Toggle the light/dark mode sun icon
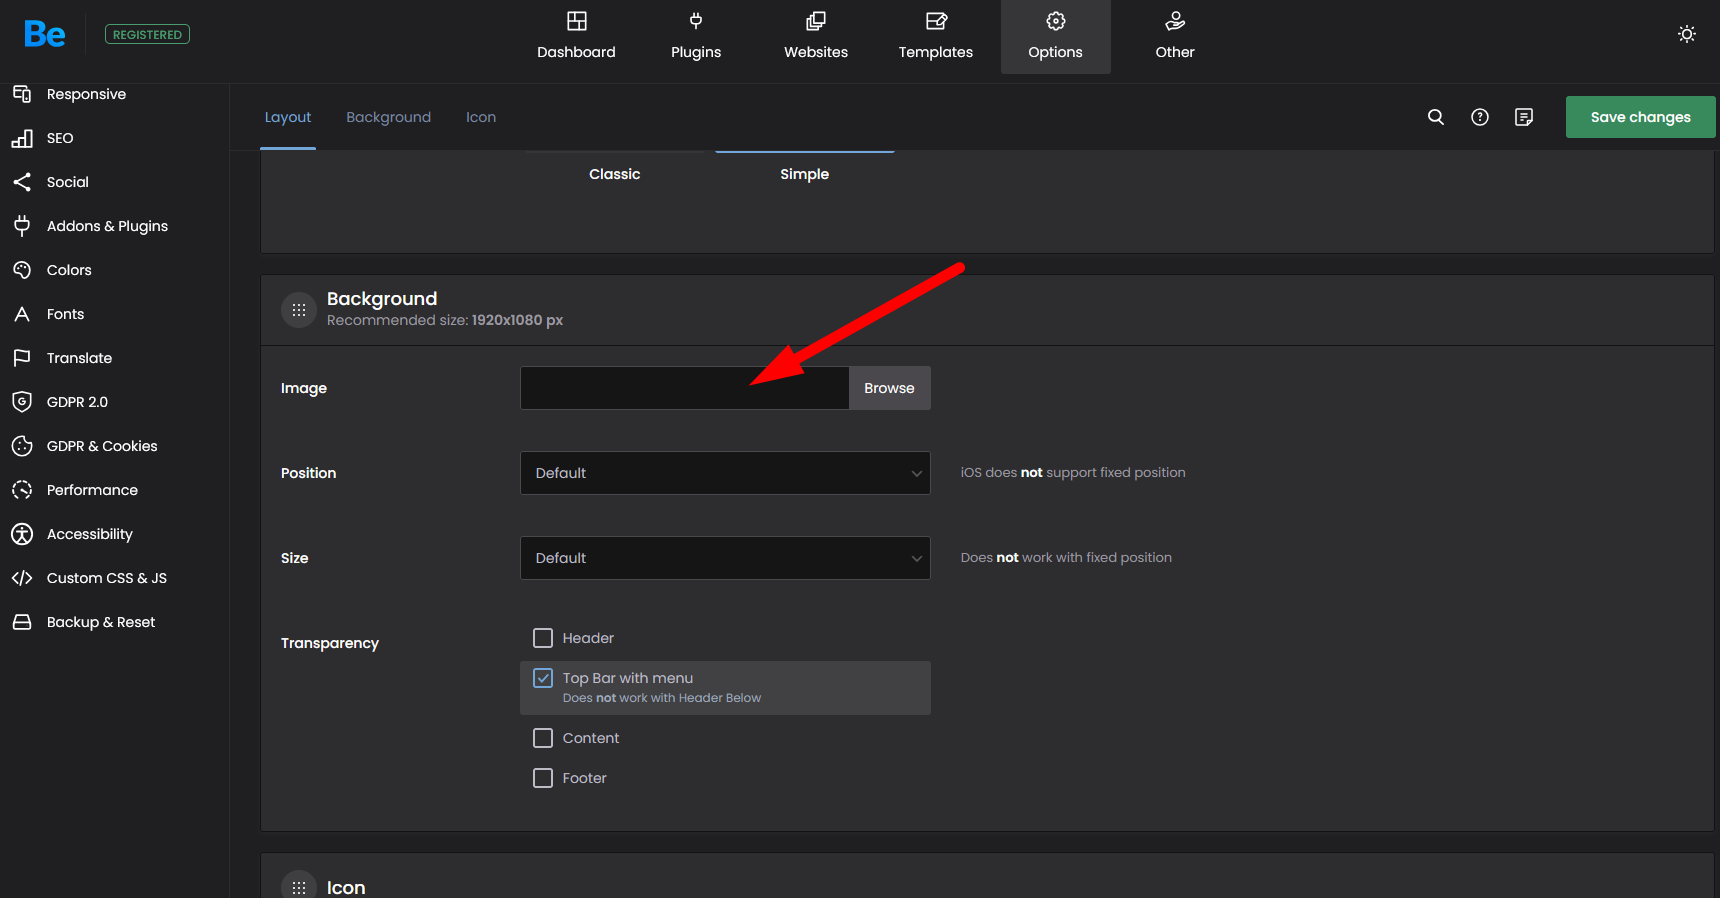 [1686, 34]
